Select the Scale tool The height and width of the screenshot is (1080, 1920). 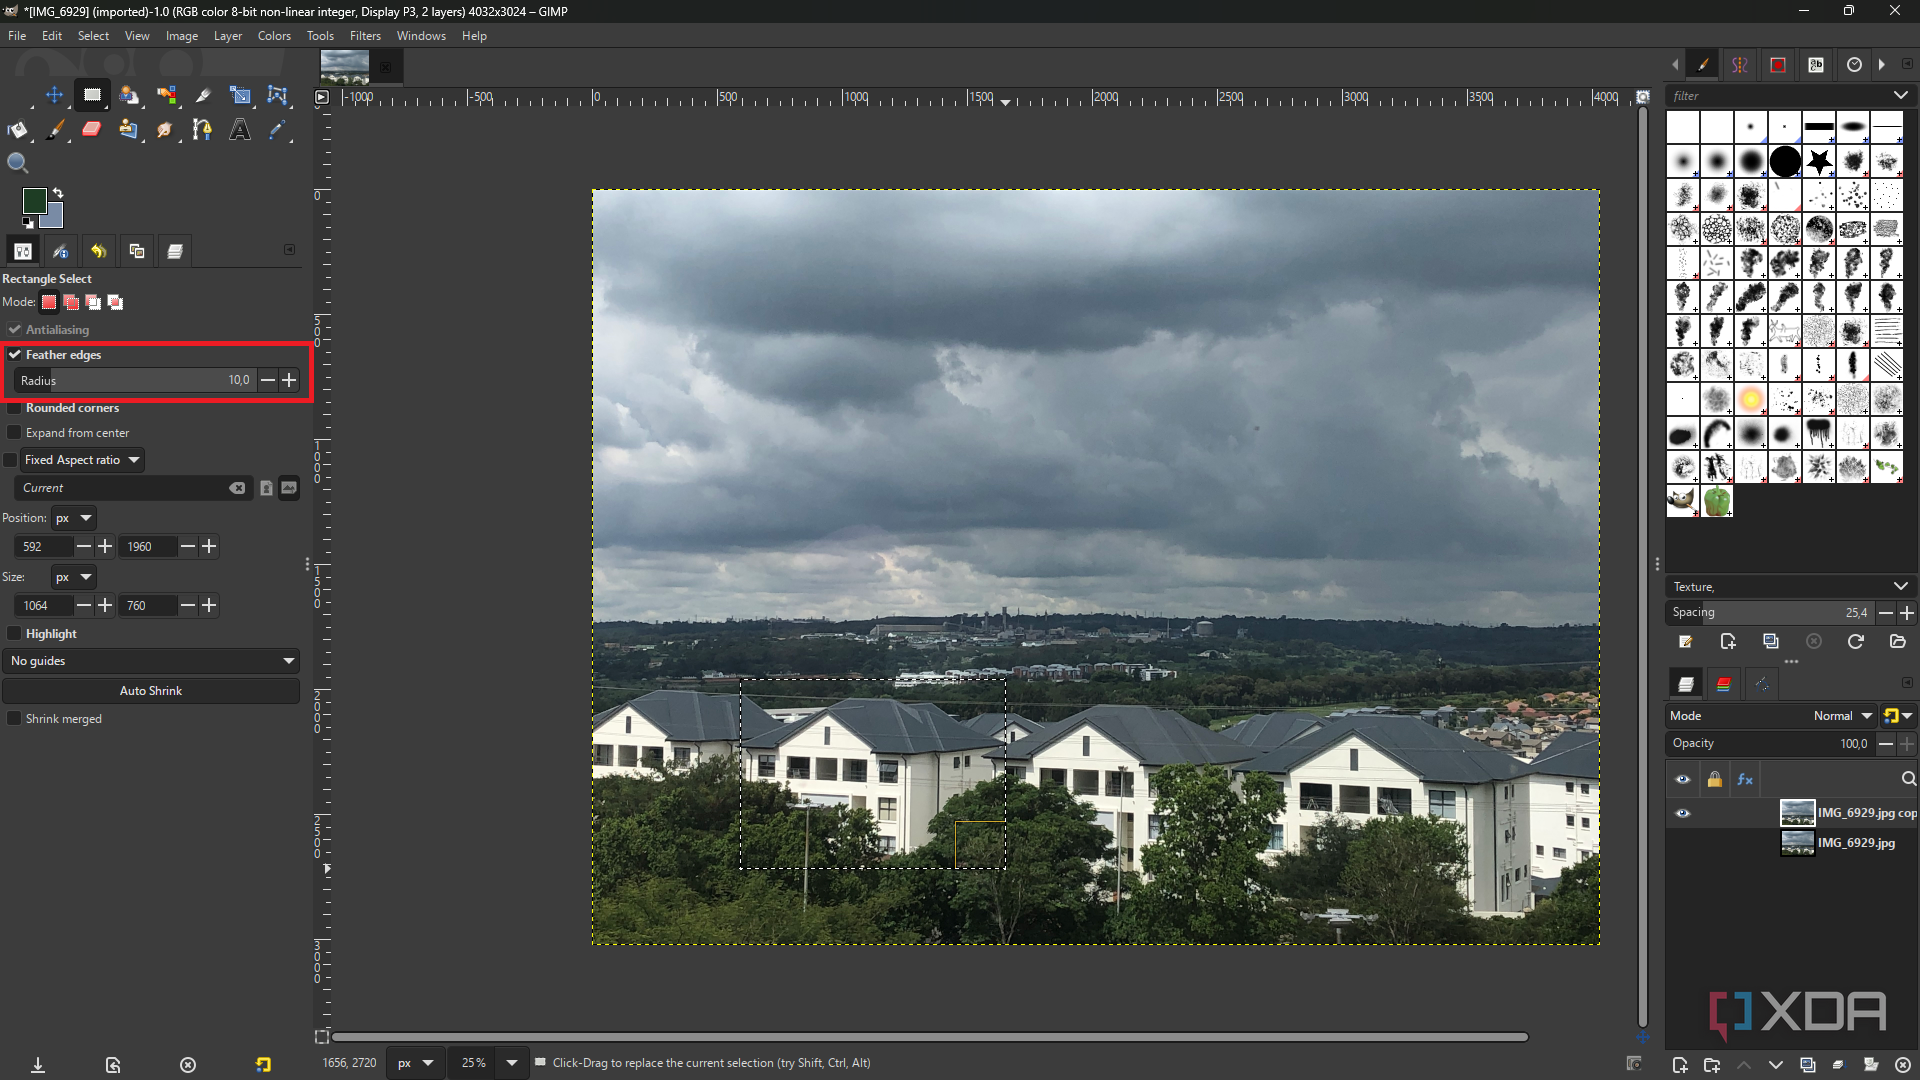click(x=240, y=95)
